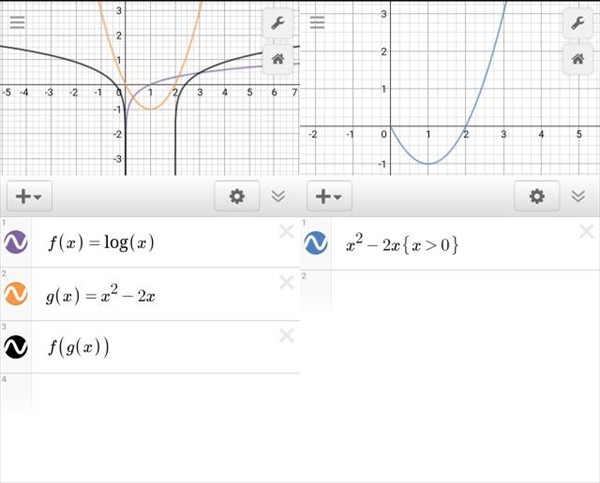Hide the orange g(x) parabola curve
Viewport: 600px width, 483px height.
pyautogui.click(x=16, y=295)
